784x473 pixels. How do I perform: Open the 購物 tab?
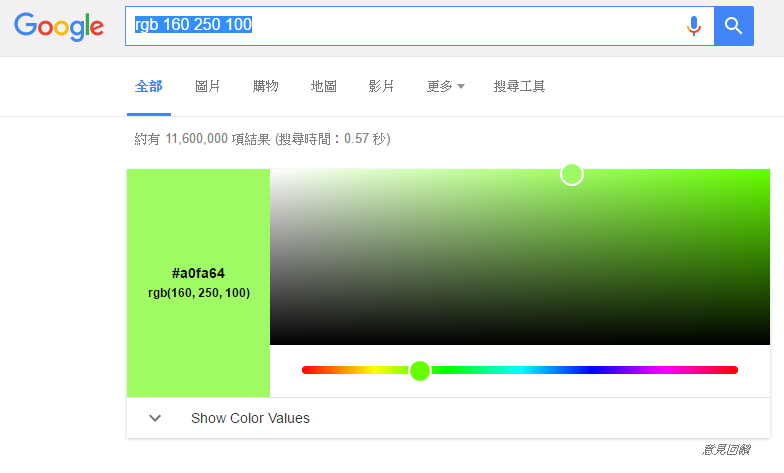[265, 86]
